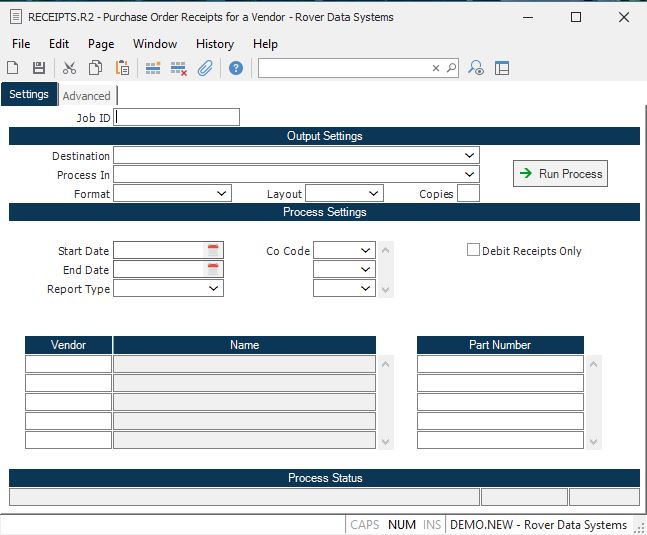
Task: Open the Window menu
Action: [x=155, y=44]
